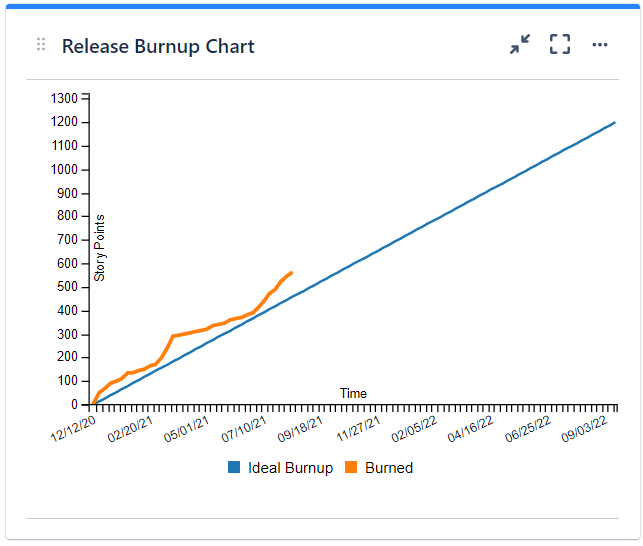Viewport: 643px width, 546px height.
Task: Grab the gadget drag handle beside the title
Action: (x=41, y=44)
